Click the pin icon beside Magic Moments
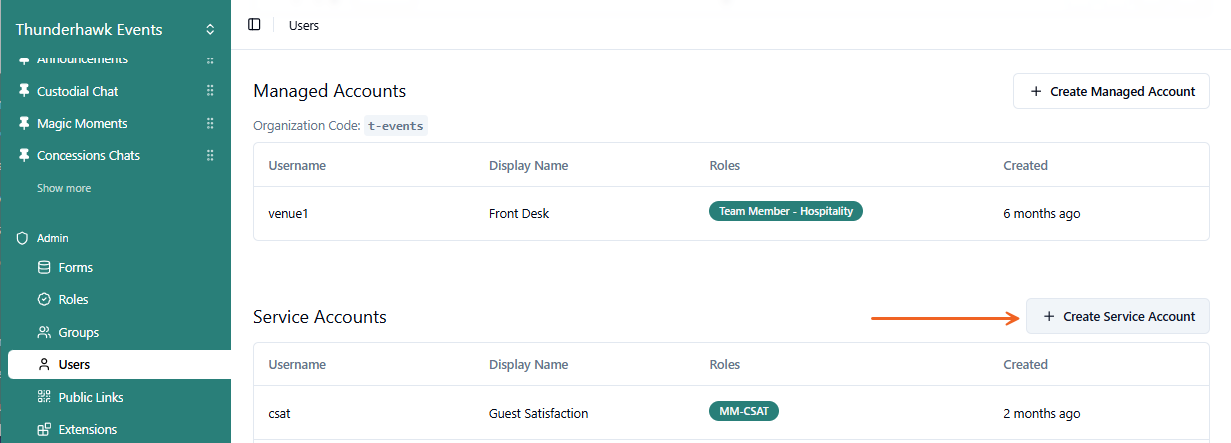The height and width of the screenshot is (443, 1231). pos(24,124)
